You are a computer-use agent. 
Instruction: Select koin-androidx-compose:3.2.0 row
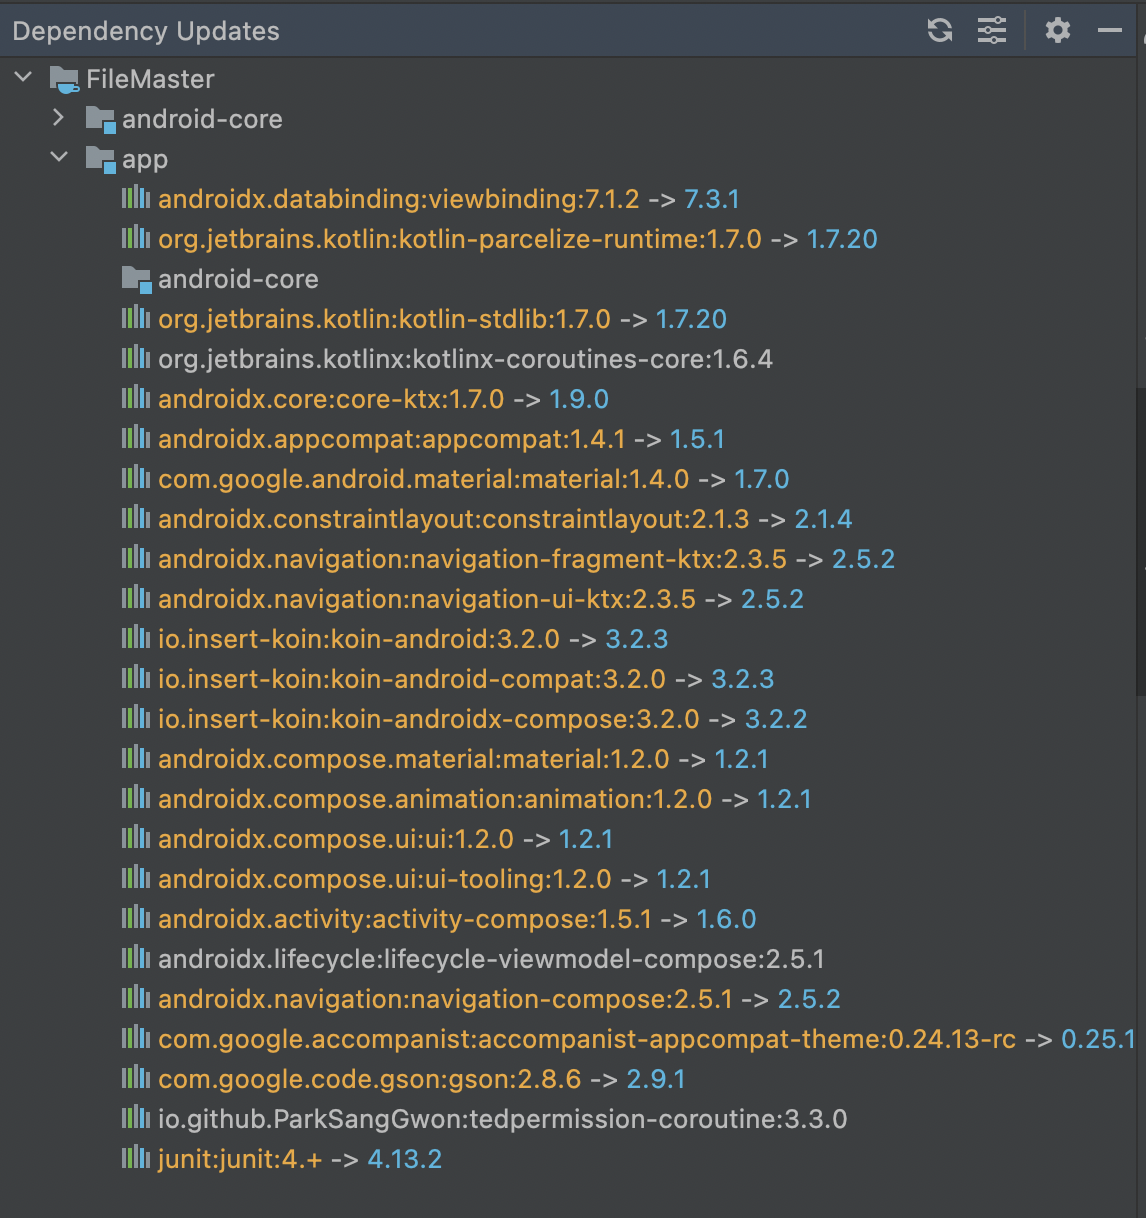483,719
